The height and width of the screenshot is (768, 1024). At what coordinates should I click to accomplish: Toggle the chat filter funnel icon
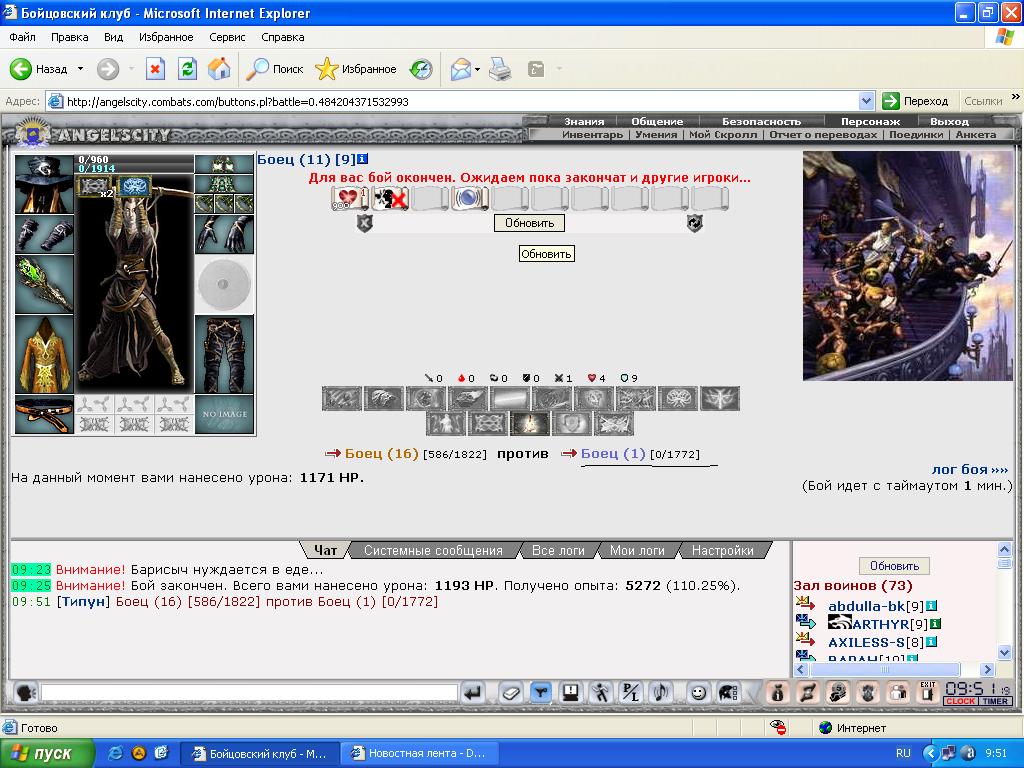tap(541, 692)
